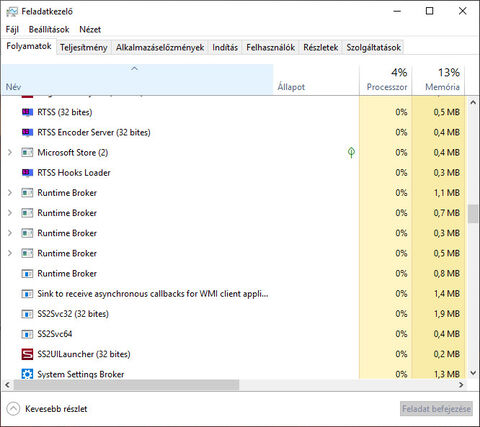Sort by the Processzor column header
This screenshot has height=427, width=480.
click(385, 79)
